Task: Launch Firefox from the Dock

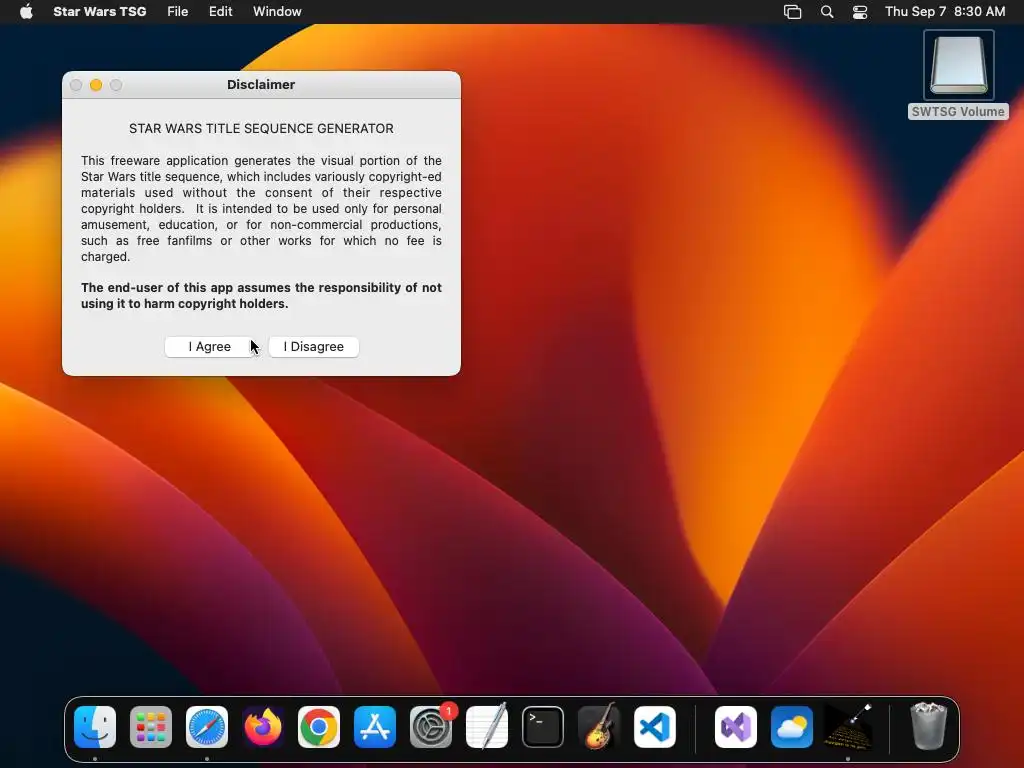Action: (x=263, y=727)
